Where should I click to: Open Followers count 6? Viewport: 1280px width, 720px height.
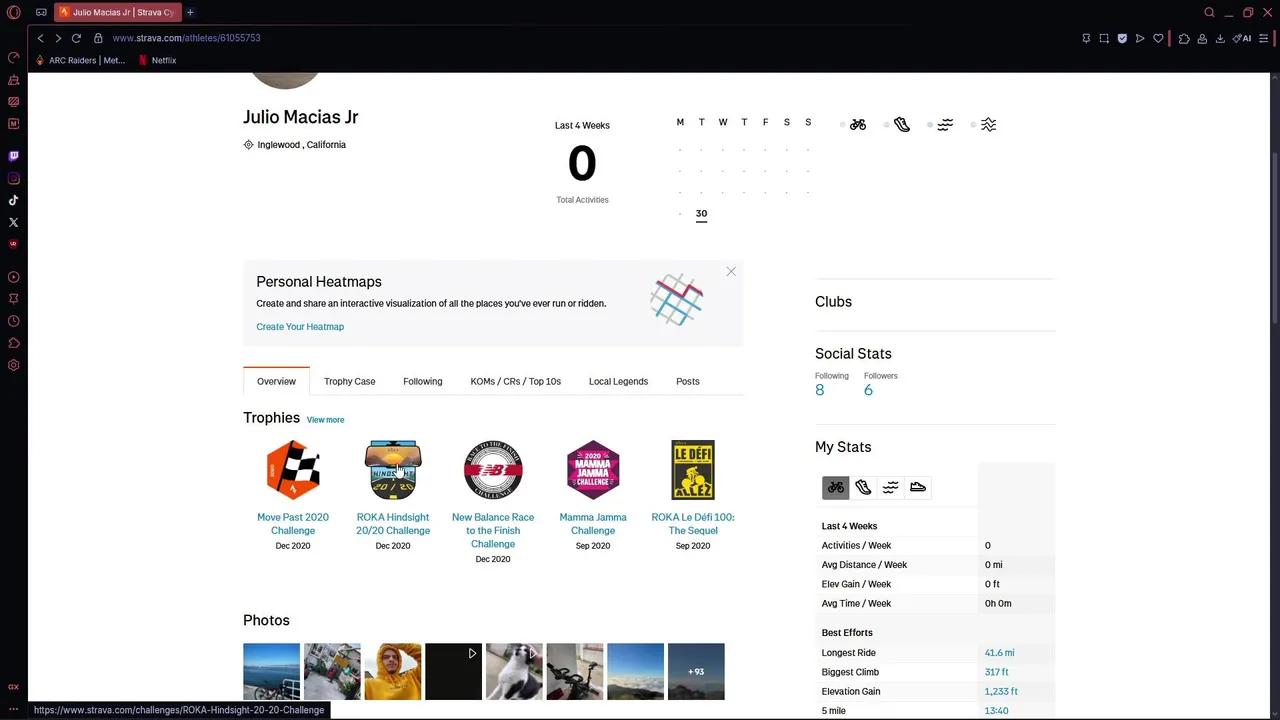point(868,390)
